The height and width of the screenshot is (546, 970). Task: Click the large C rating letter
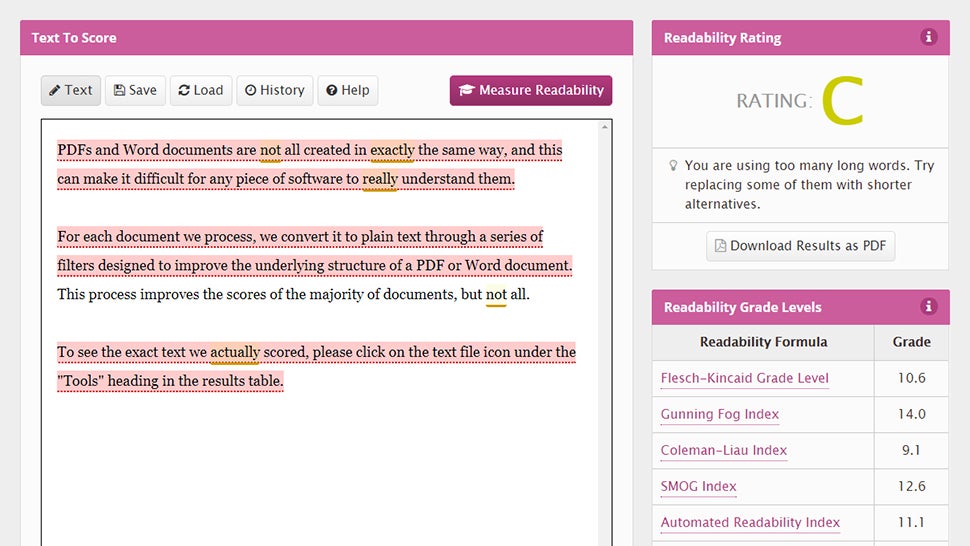tap(843, 100)
